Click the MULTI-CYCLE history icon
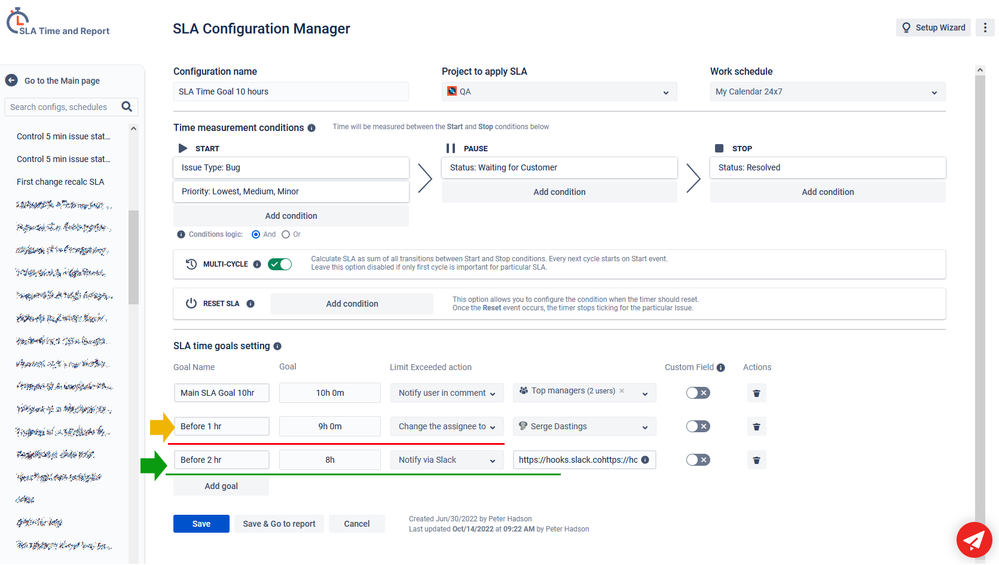Image resolution: width=999 pixels, height=565 pixels. pos(191,264)
